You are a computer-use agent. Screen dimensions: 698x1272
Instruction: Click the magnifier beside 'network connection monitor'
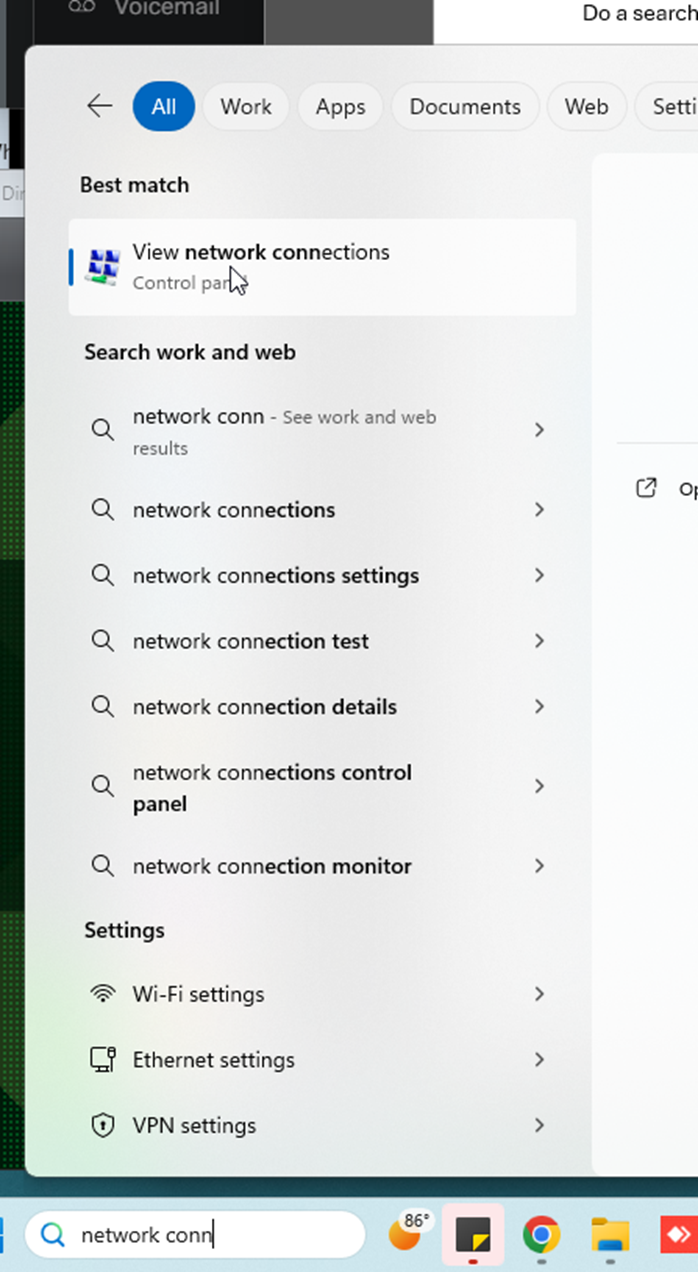[102, 866]
